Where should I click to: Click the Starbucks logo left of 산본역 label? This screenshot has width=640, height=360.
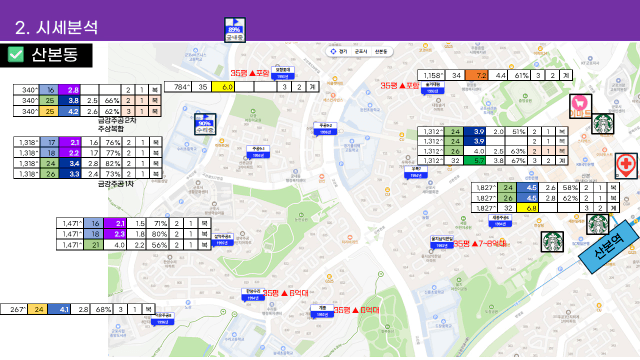[552, 241]
